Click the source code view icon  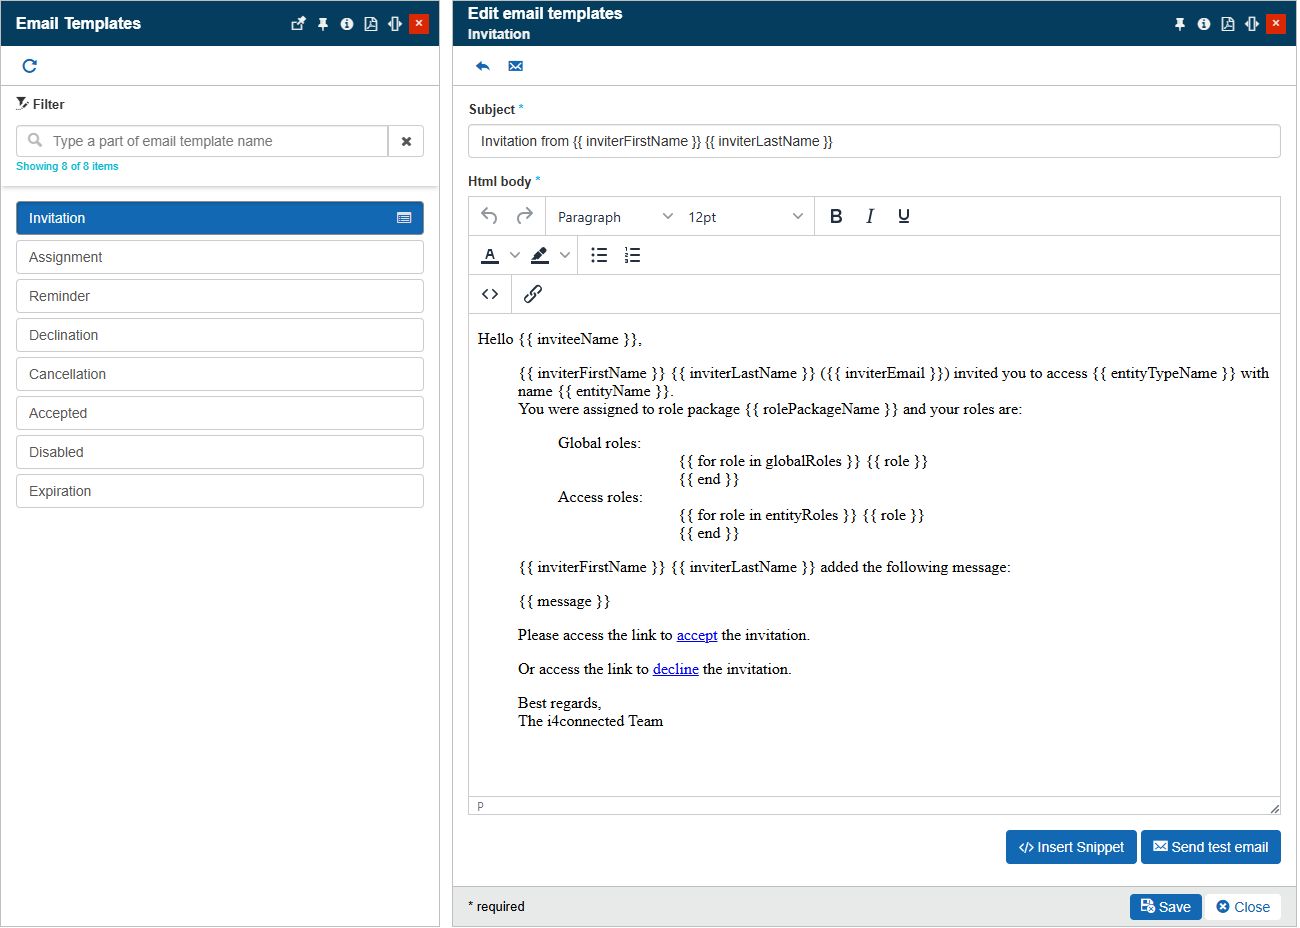(490, 294)
